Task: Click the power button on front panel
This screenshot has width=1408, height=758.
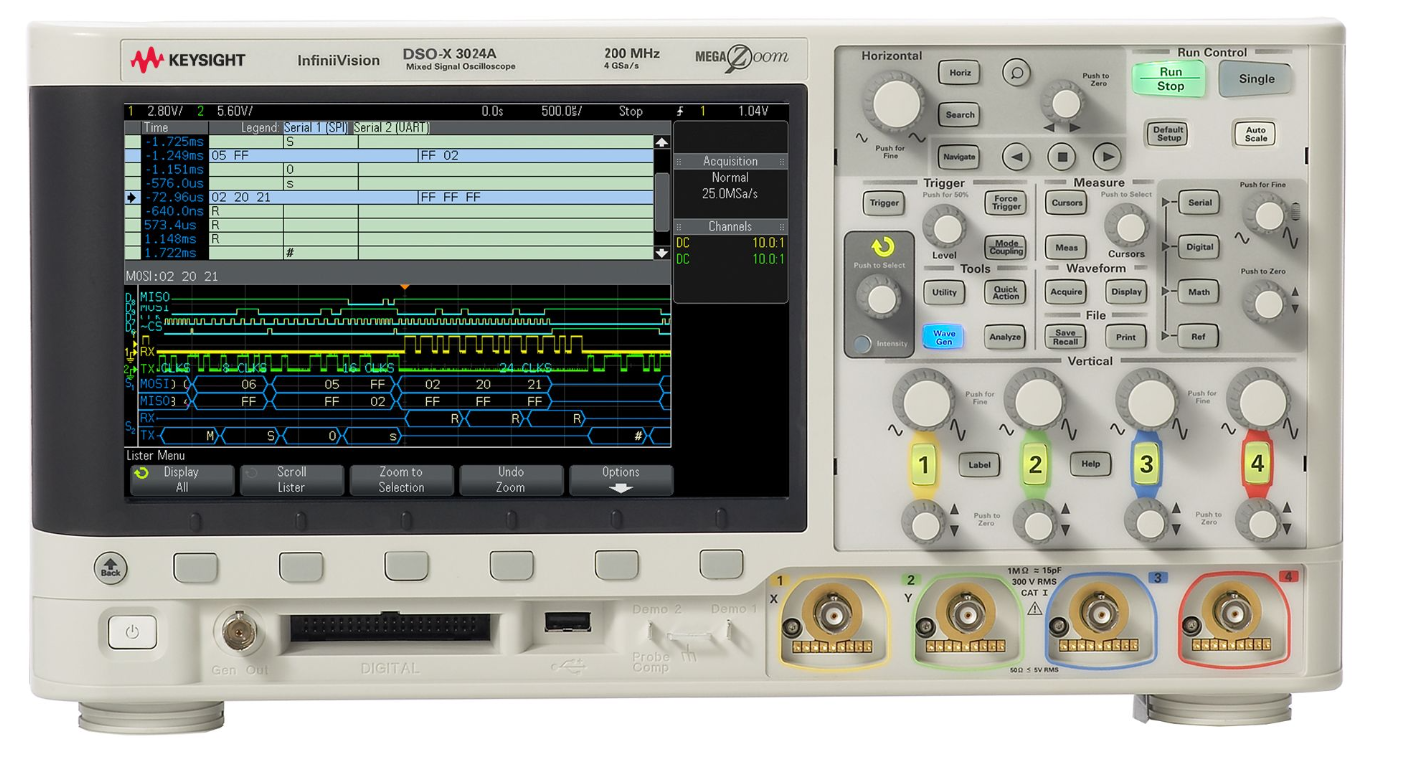Action: pyautogui.click(x=133, y=631)
